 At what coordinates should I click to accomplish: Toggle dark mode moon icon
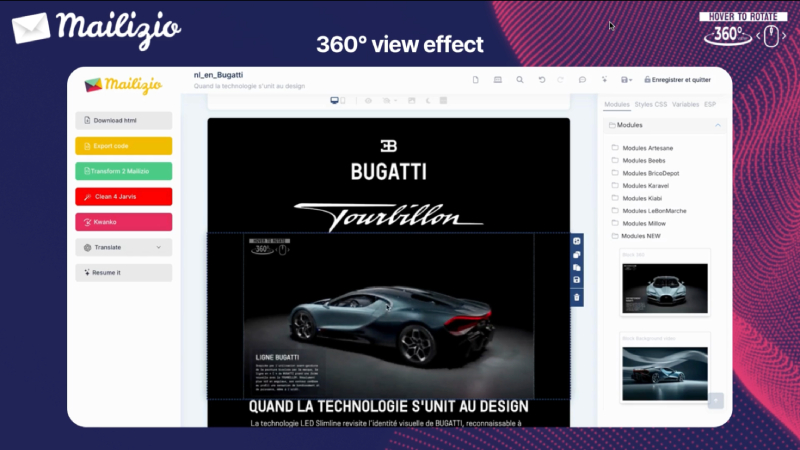tap(428, 101)
